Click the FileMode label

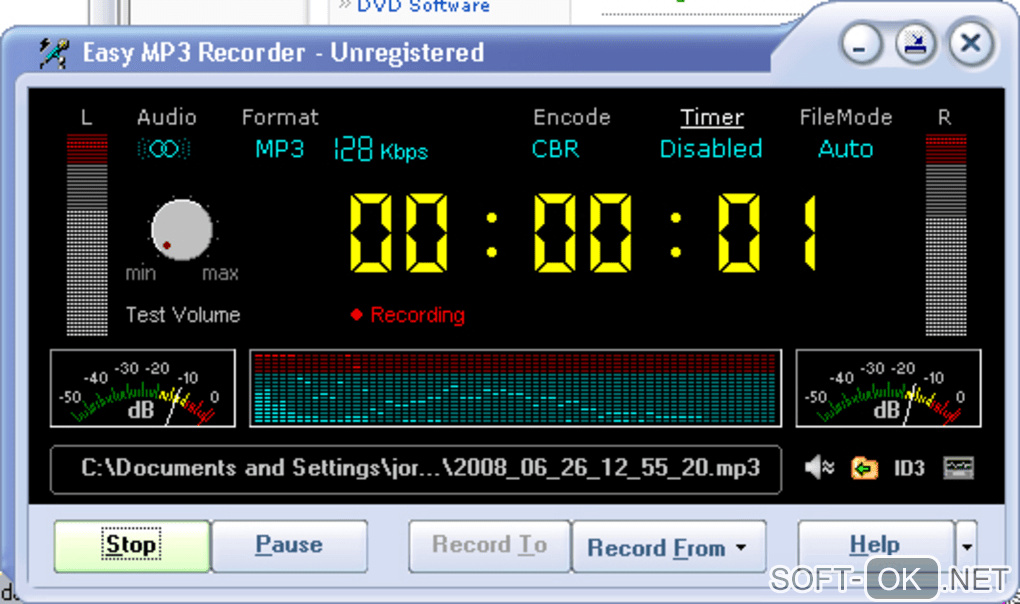coord(846,117)
